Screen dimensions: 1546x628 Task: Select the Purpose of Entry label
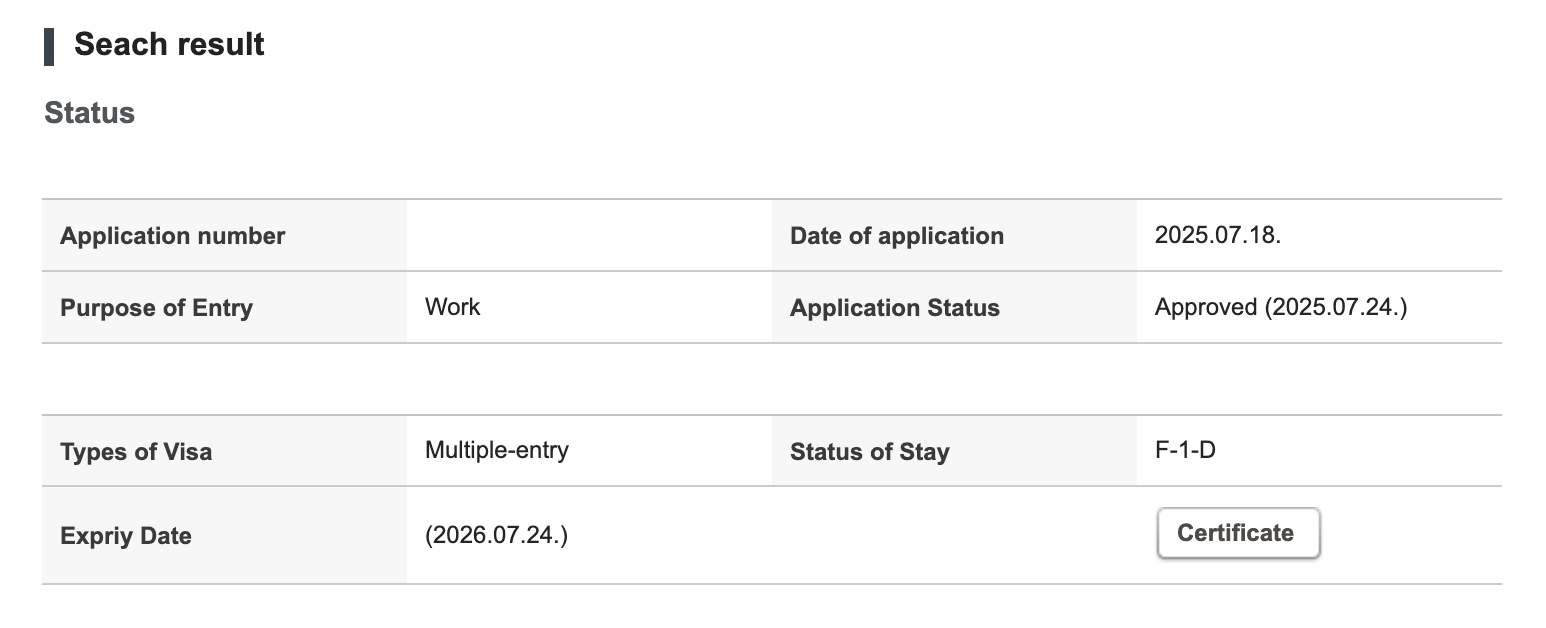coord(156,308)
